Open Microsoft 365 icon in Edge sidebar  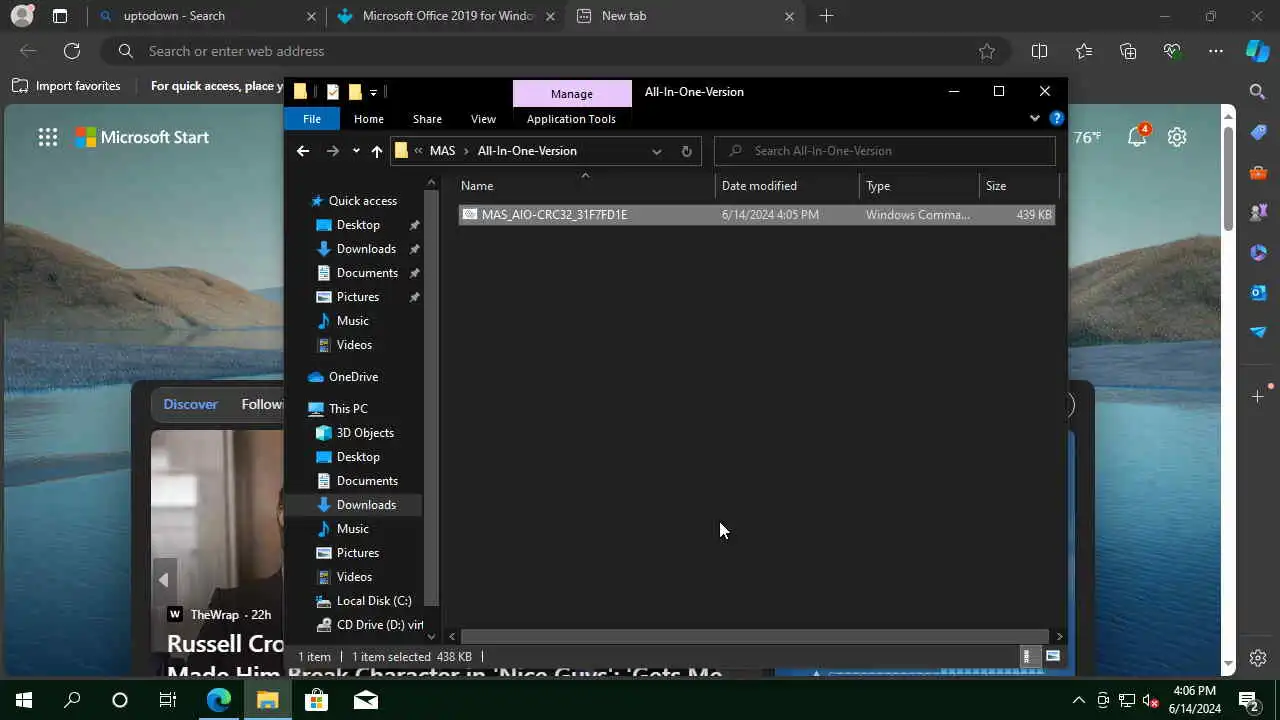1258,252
